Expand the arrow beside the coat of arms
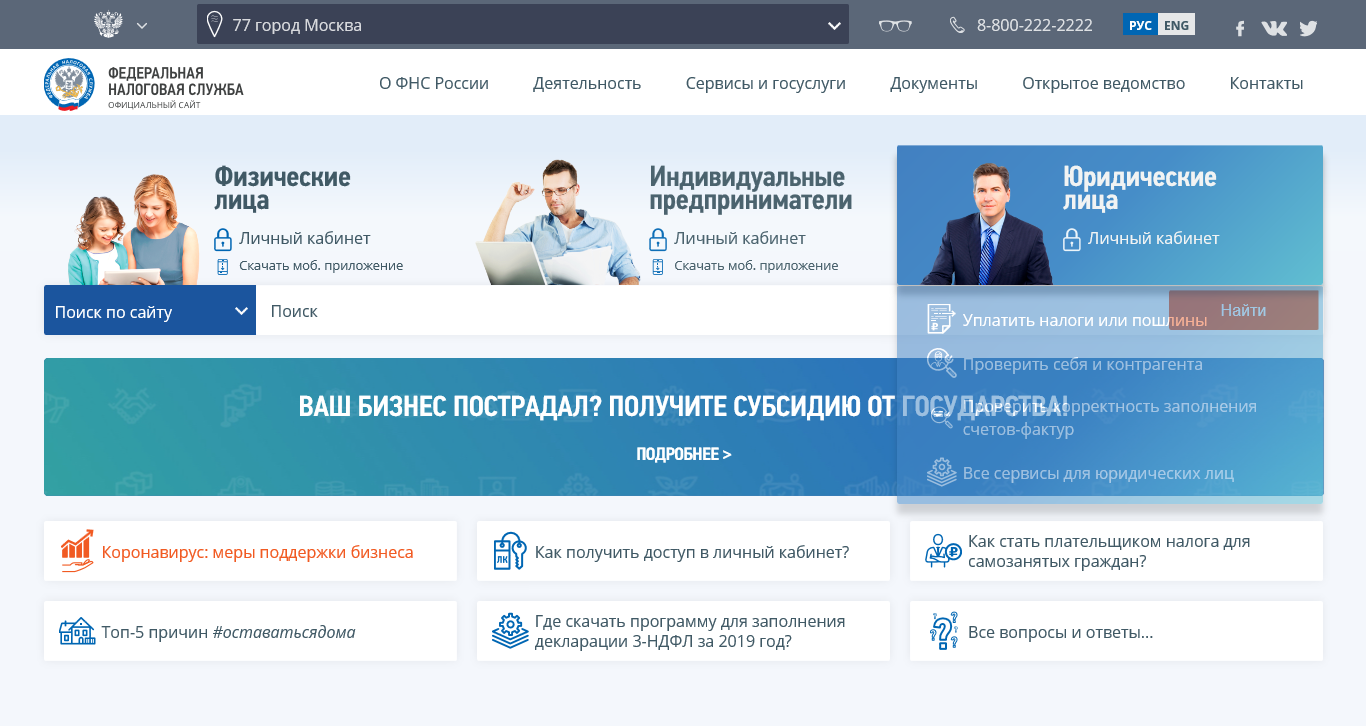 pos(142,25)
